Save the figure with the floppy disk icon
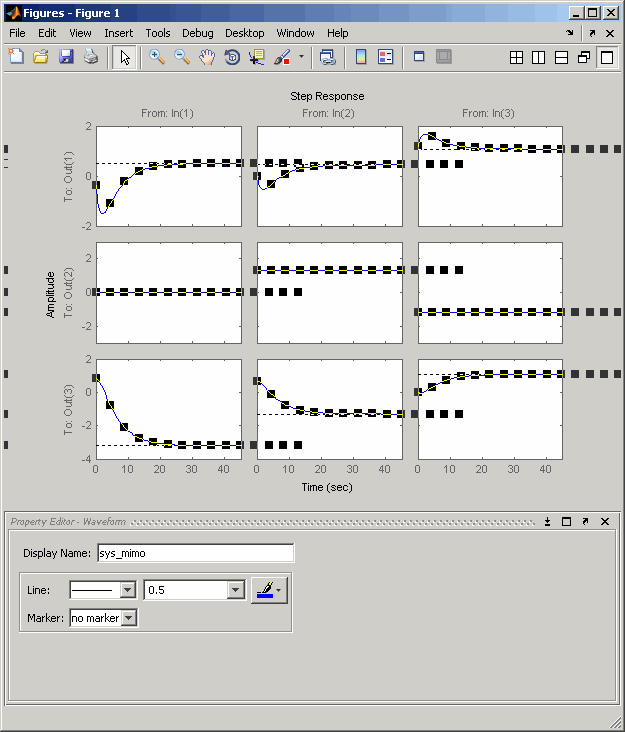The width and height of the screenshot is (625, 732). pyautogui.click(x=66, y=57)
